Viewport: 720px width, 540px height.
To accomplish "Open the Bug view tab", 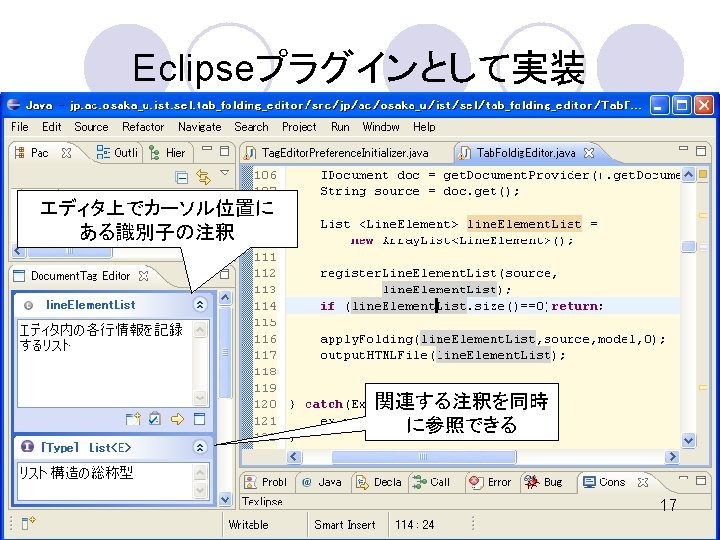I will tap(544, 482).
